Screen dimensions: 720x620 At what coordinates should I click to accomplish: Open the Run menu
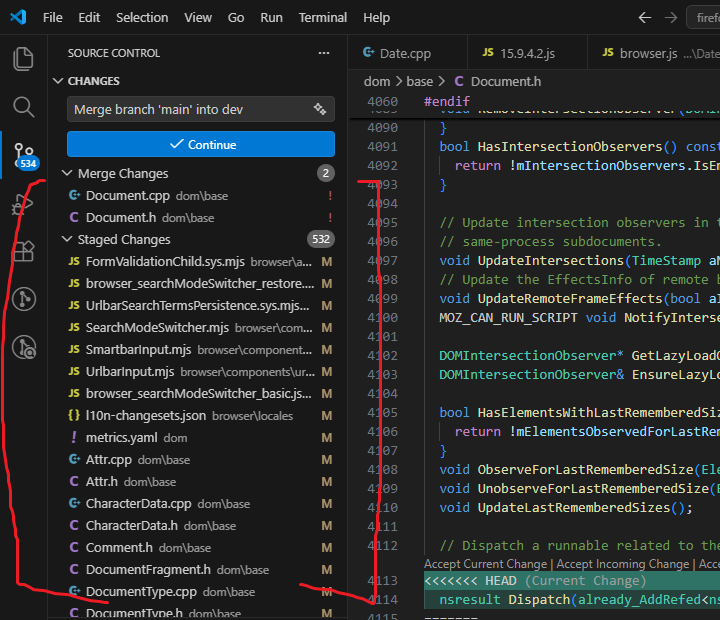271,17
